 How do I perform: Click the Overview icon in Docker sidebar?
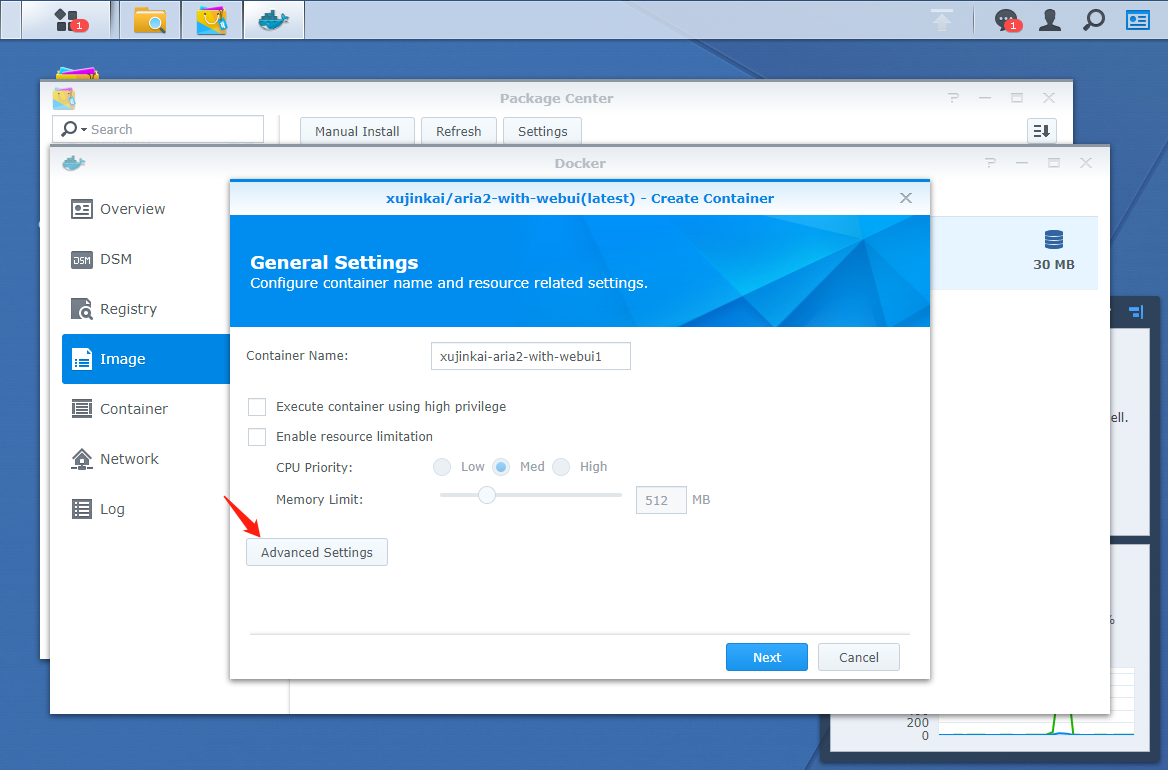click(81, 209)
